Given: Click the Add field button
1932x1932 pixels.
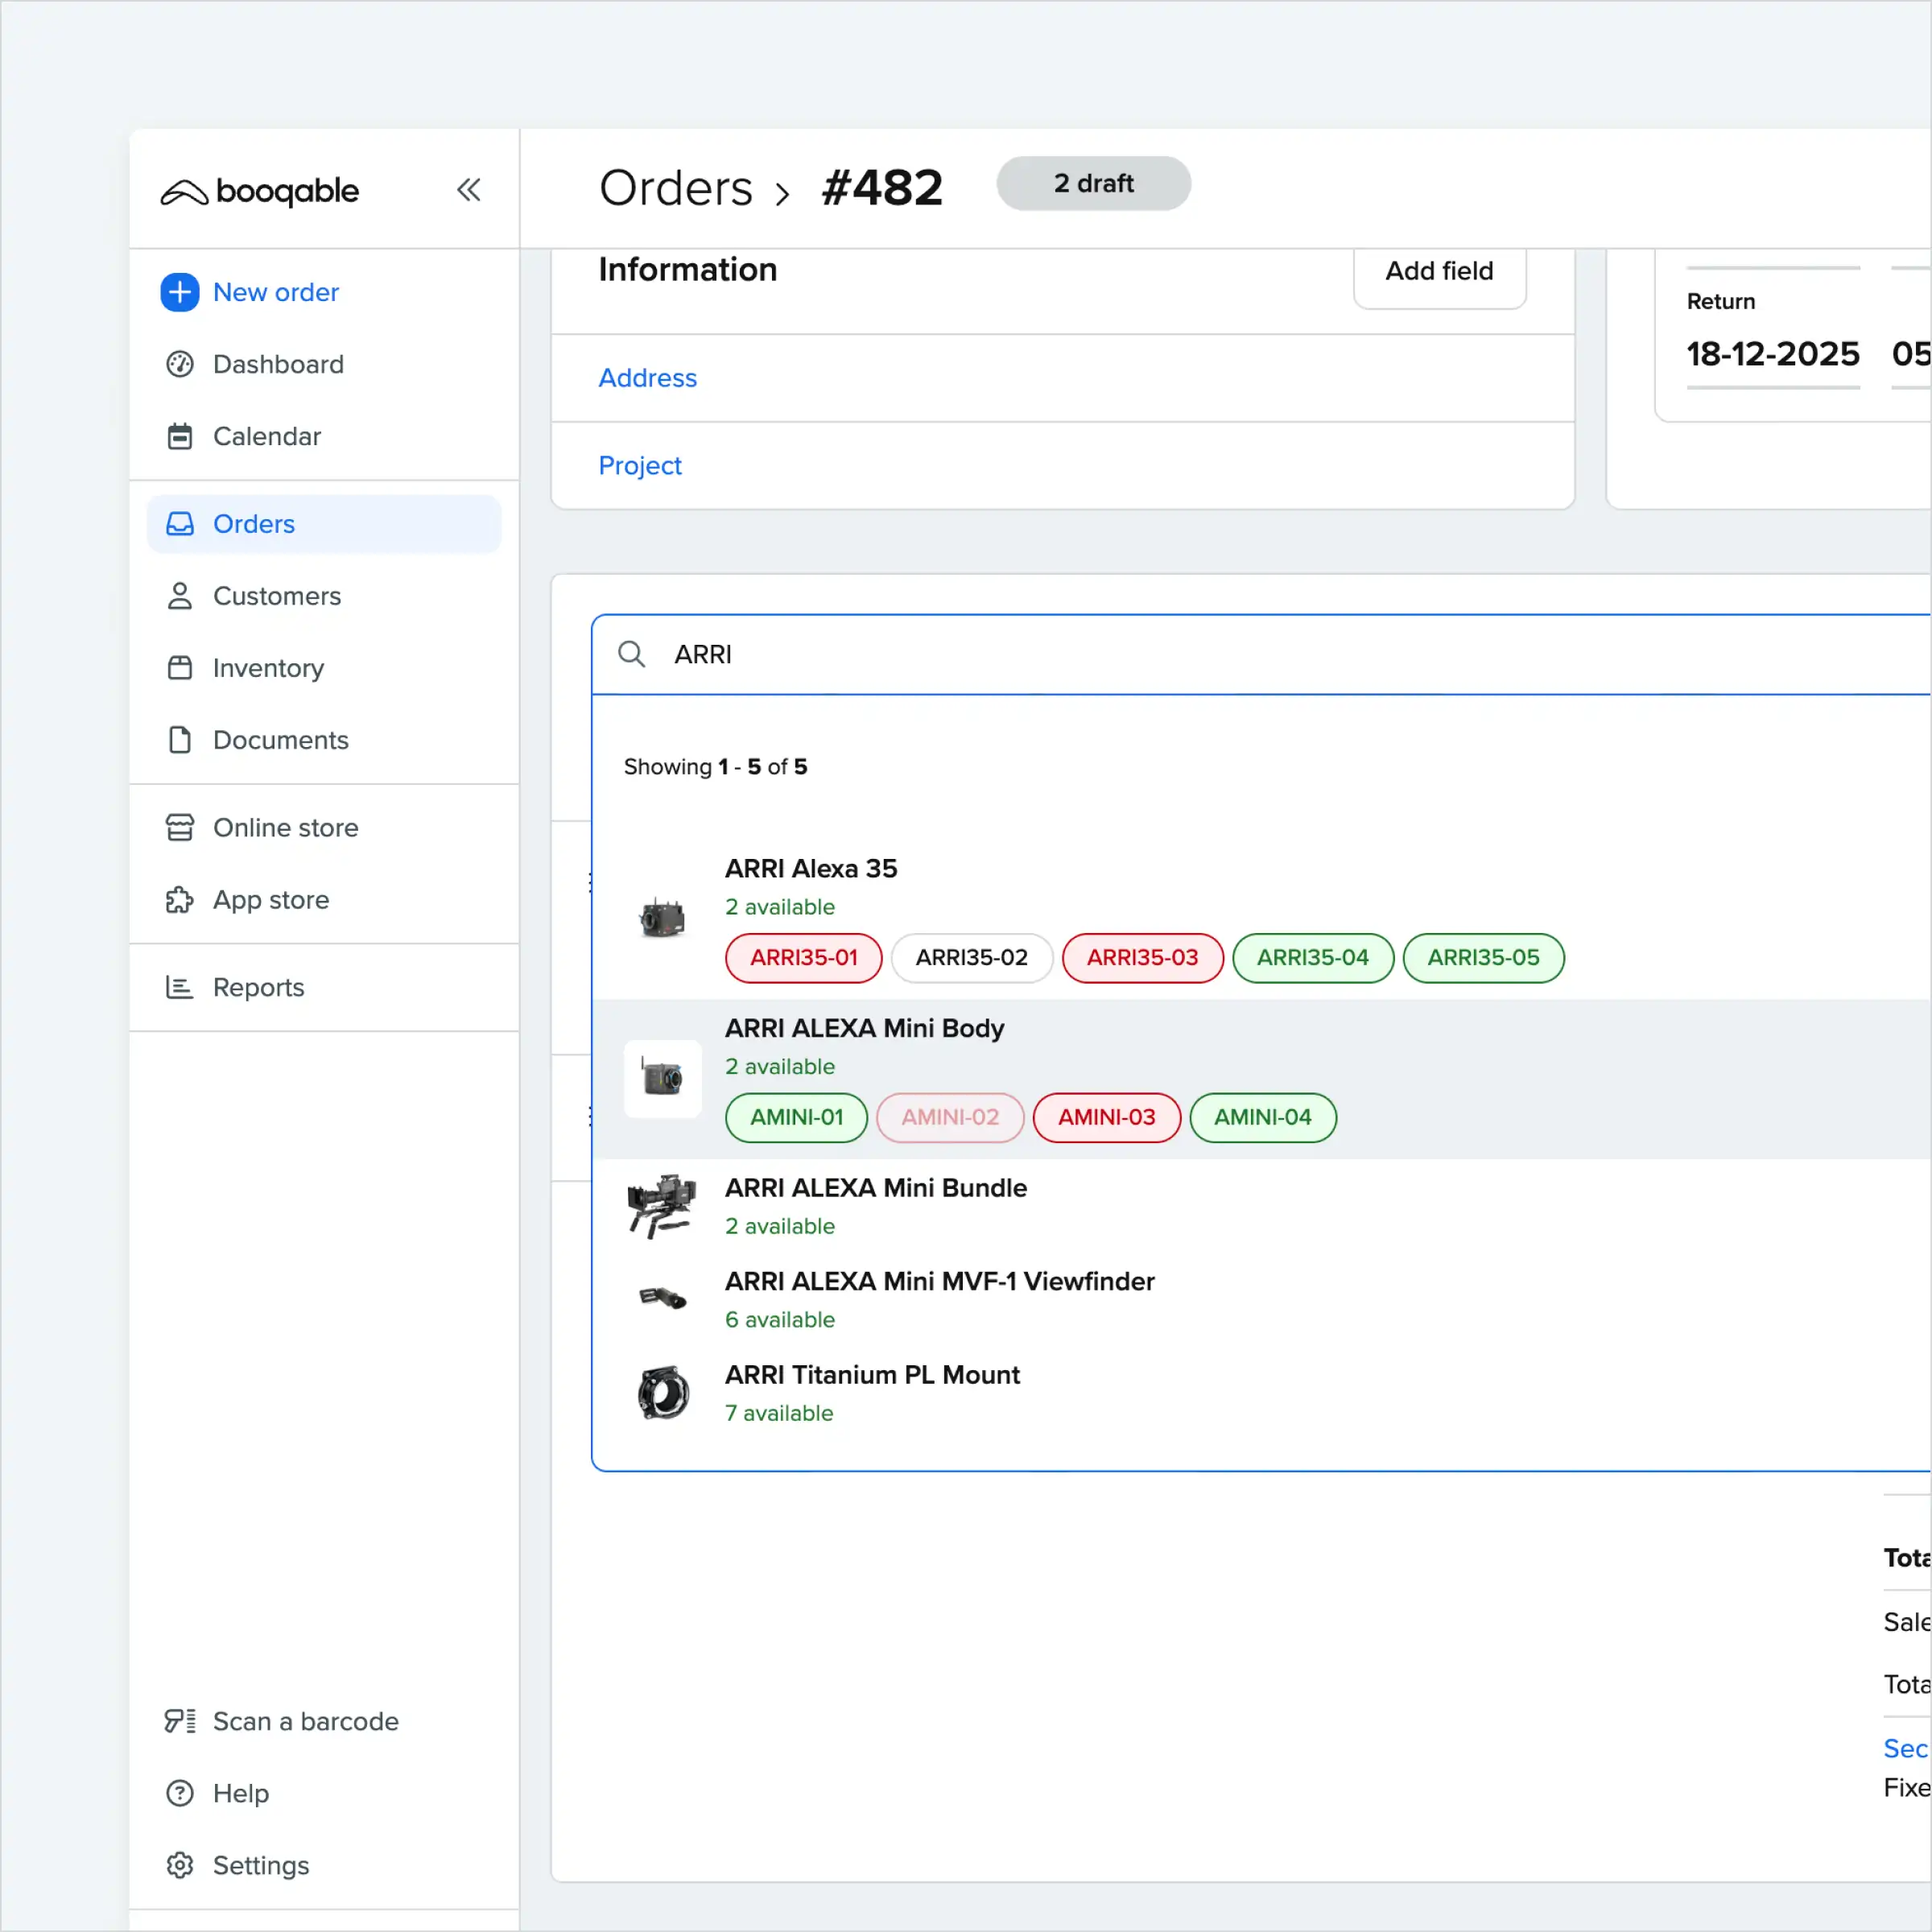Looking at the screenshot, I should (x=1438, y=271).
